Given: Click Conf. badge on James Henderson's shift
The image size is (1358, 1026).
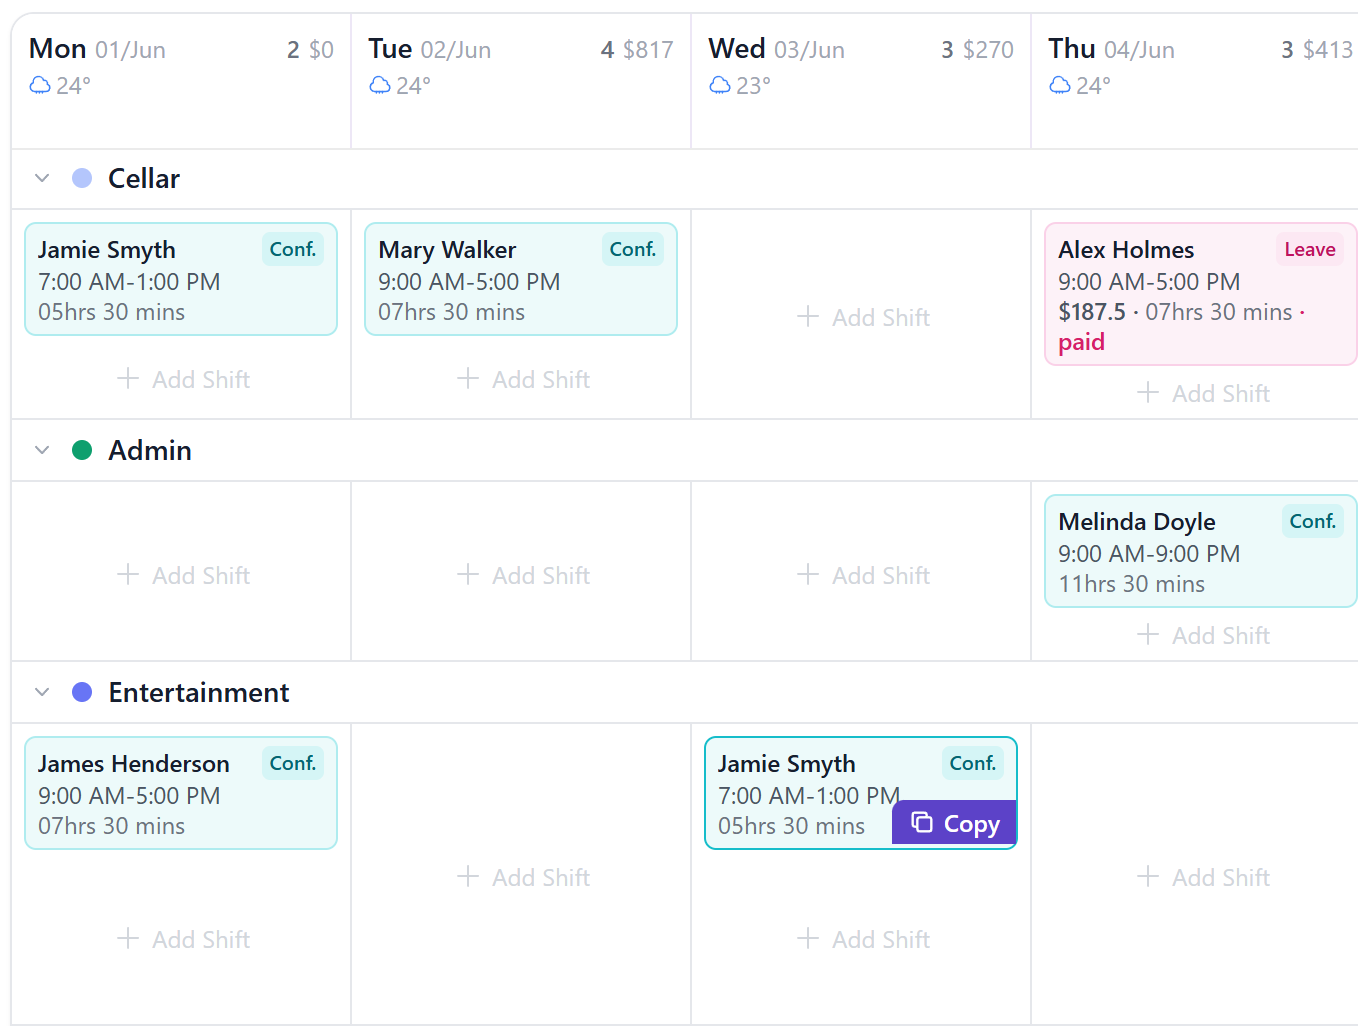Looking at the screenshot, I should (293, 763).
